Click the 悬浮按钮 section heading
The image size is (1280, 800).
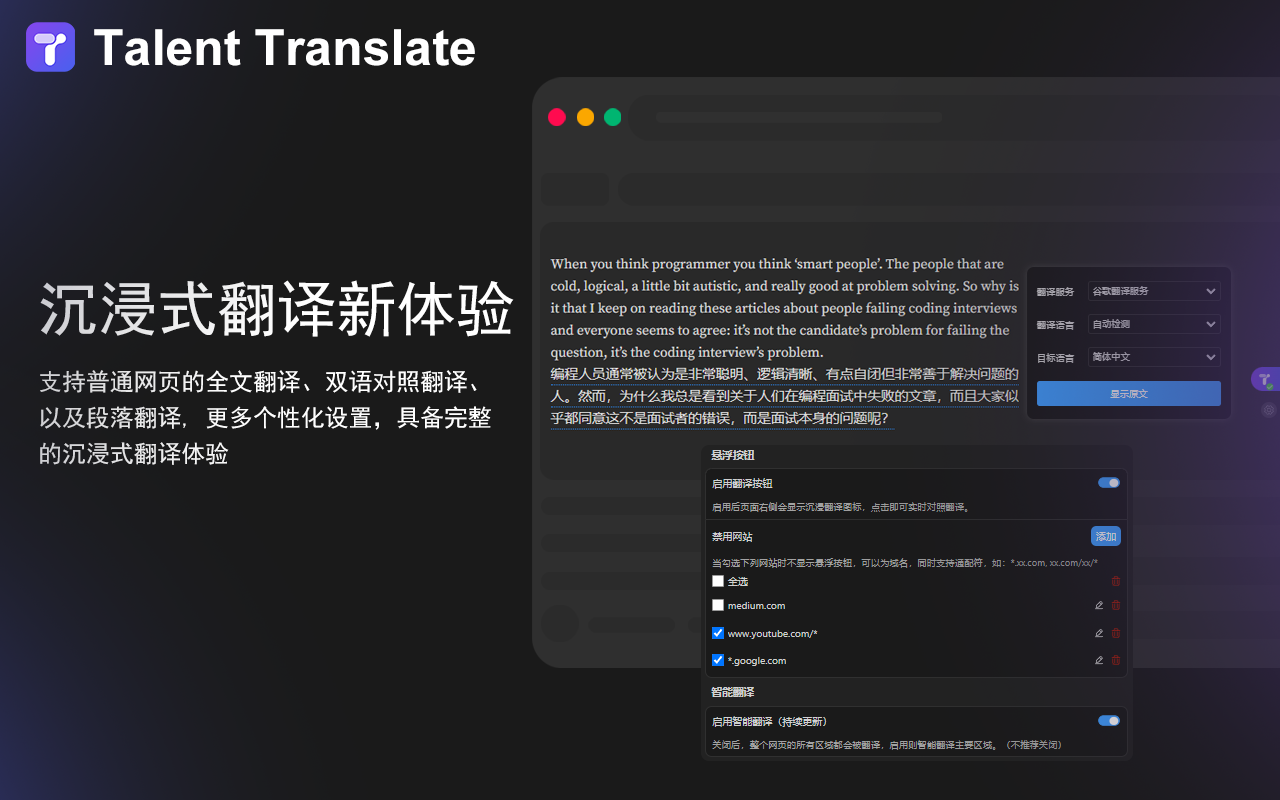coord(732,456)
